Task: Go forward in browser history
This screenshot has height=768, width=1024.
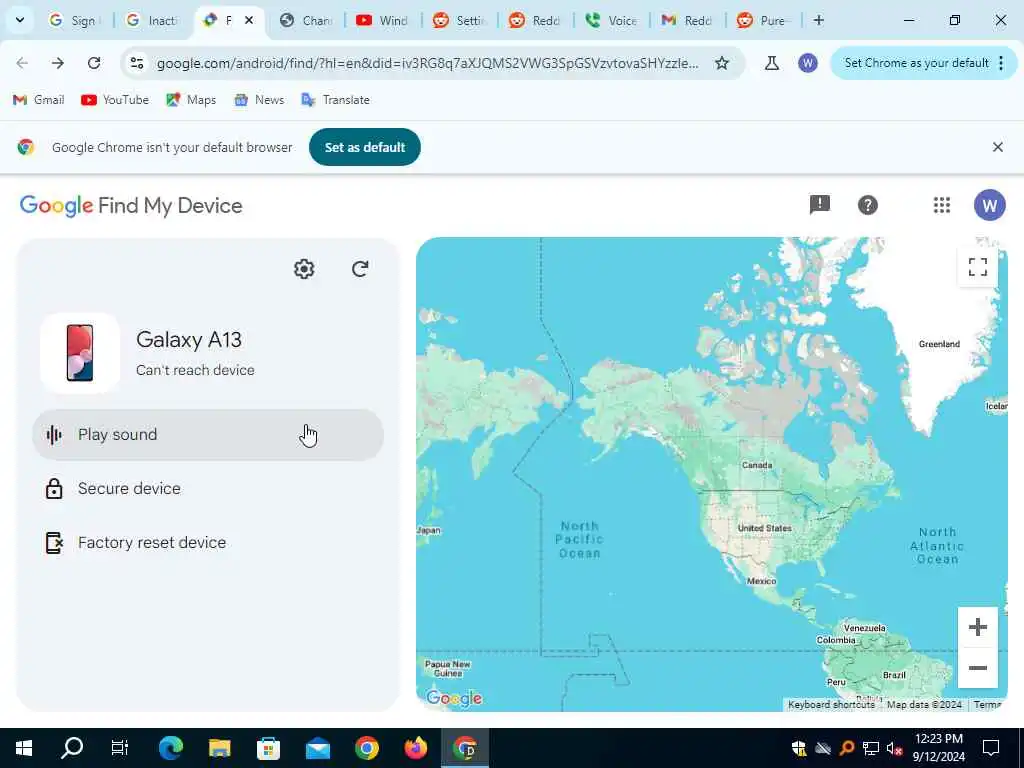Action: 58,63
